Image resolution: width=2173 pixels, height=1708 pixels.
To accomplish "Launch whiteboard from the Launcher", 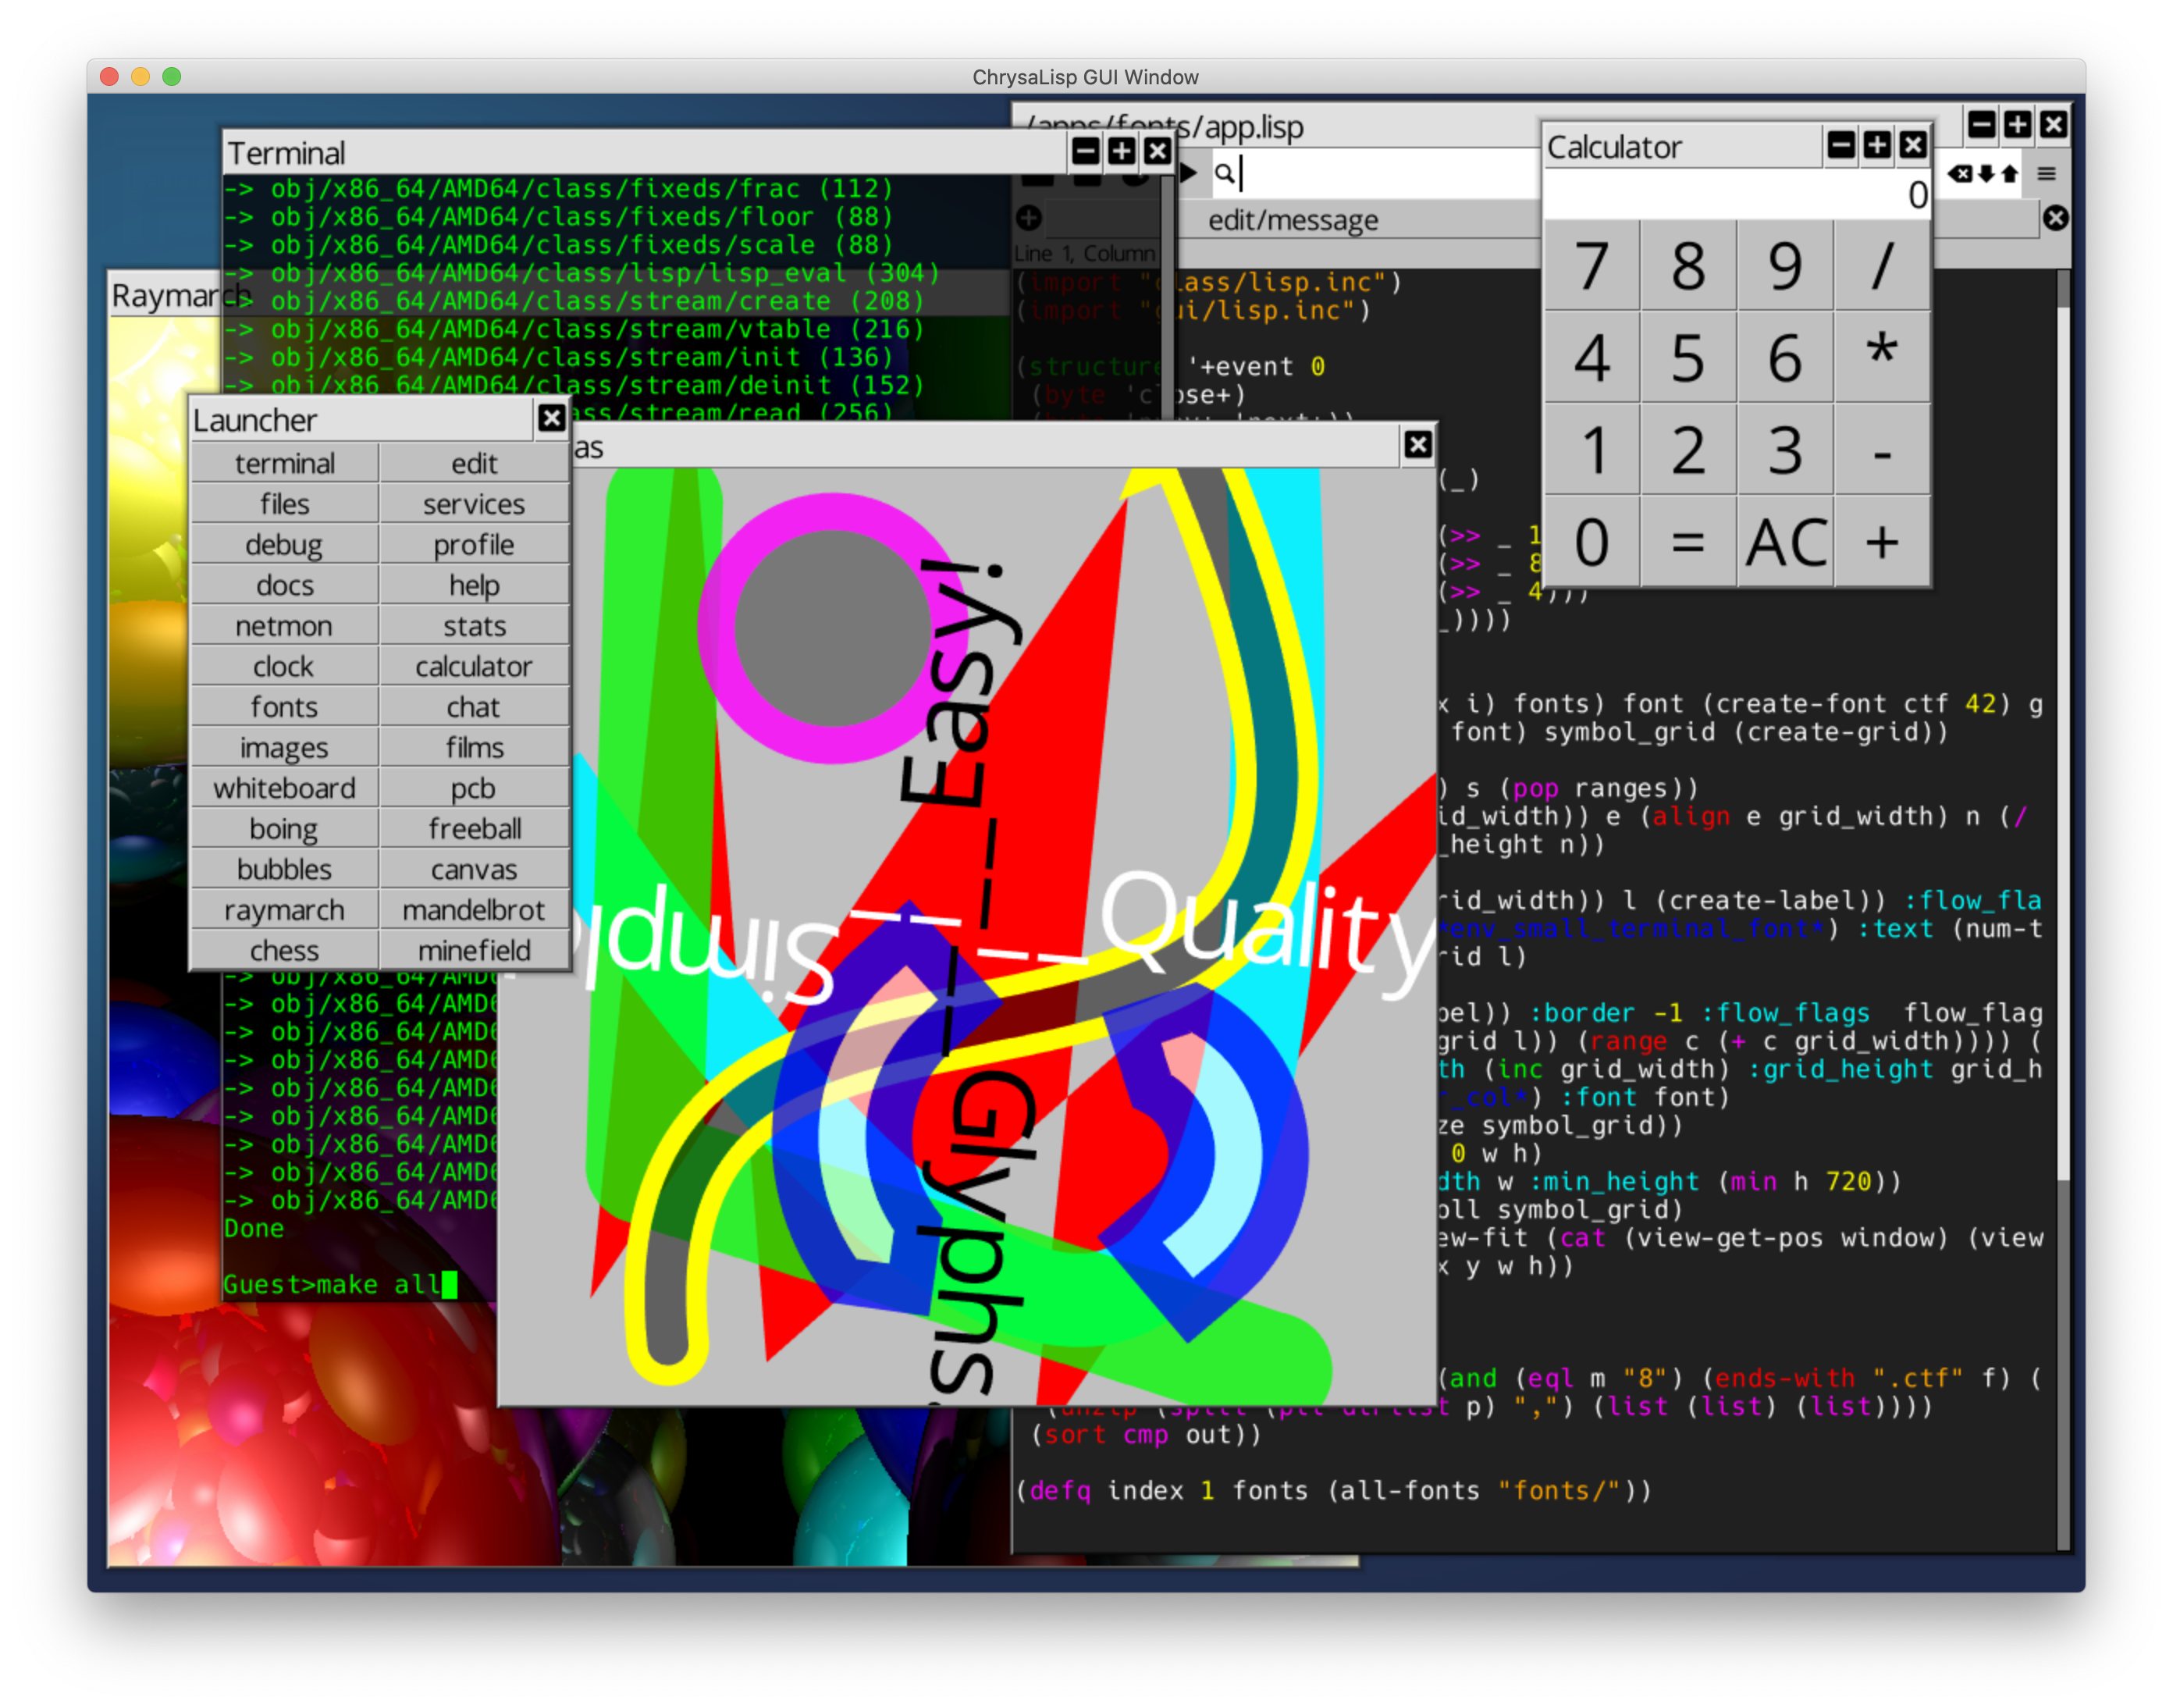I will point(284,788).
